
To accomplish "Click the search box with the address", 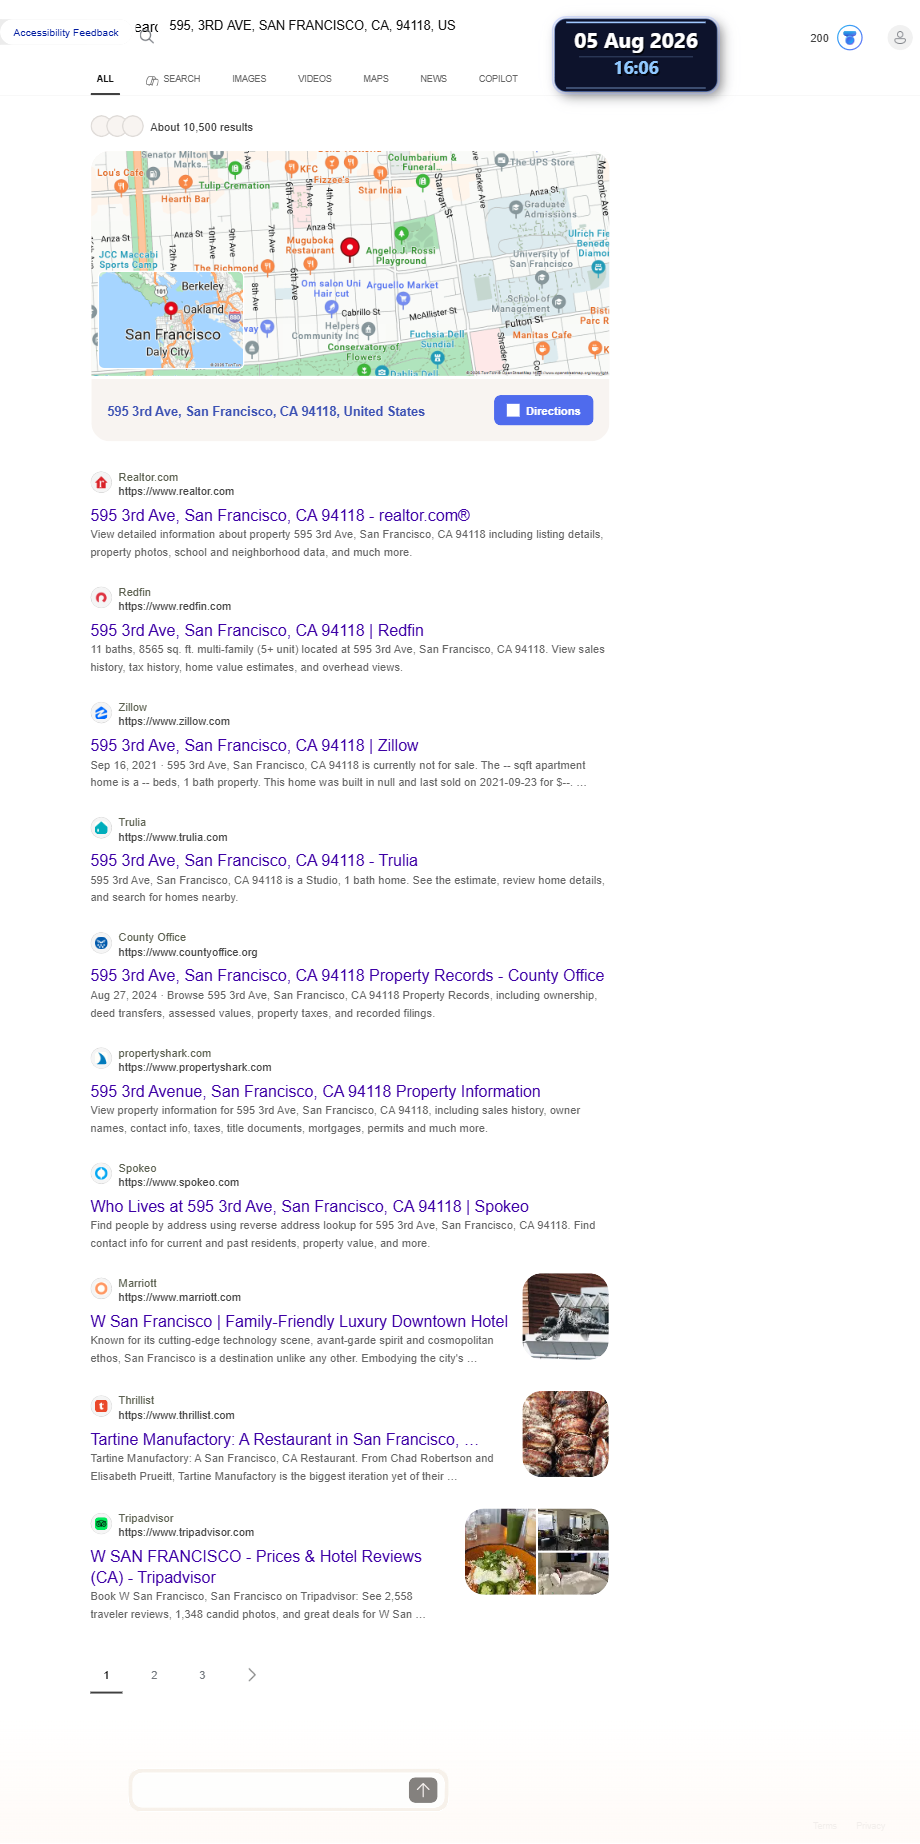I will point(312,26).
